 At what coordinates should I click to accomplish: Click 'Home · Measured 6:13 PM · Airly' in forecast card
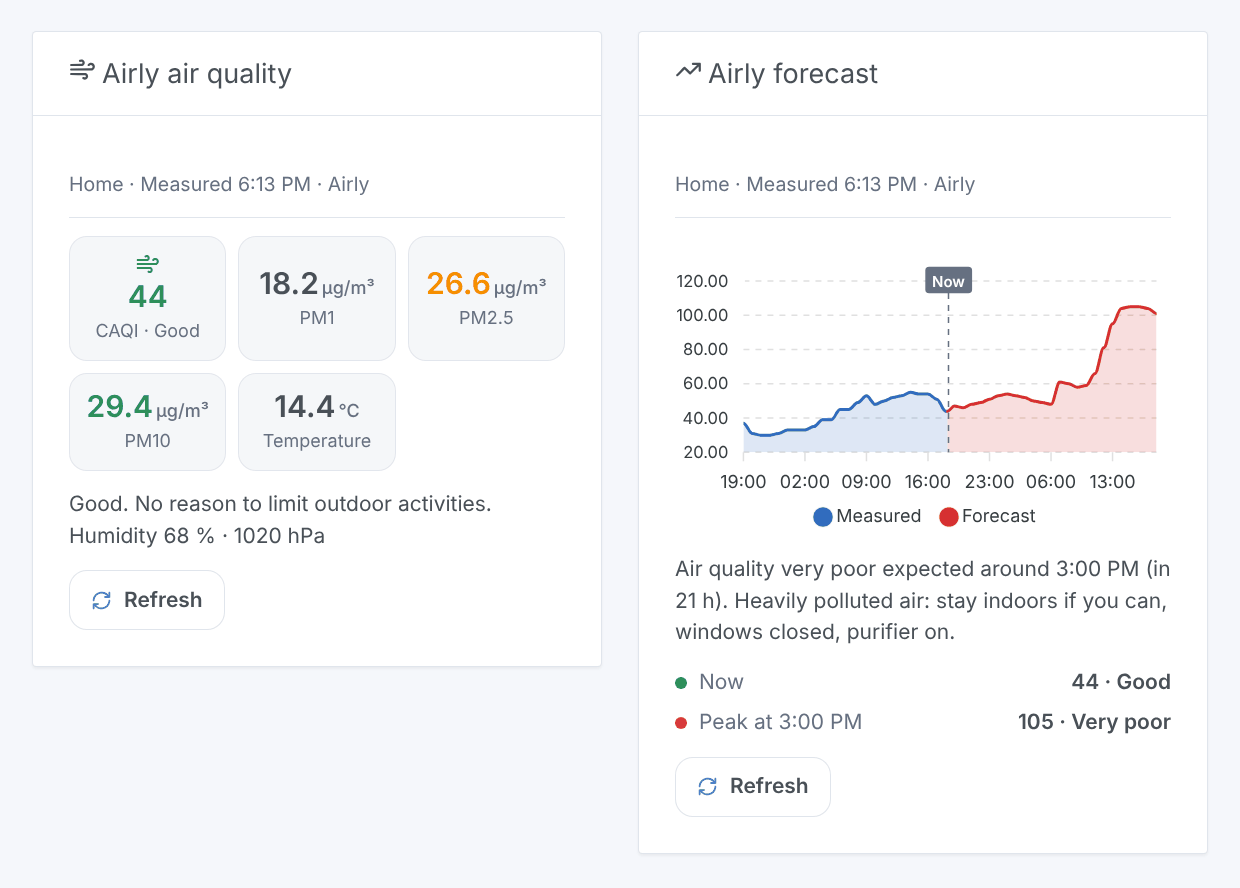[825, 184]
